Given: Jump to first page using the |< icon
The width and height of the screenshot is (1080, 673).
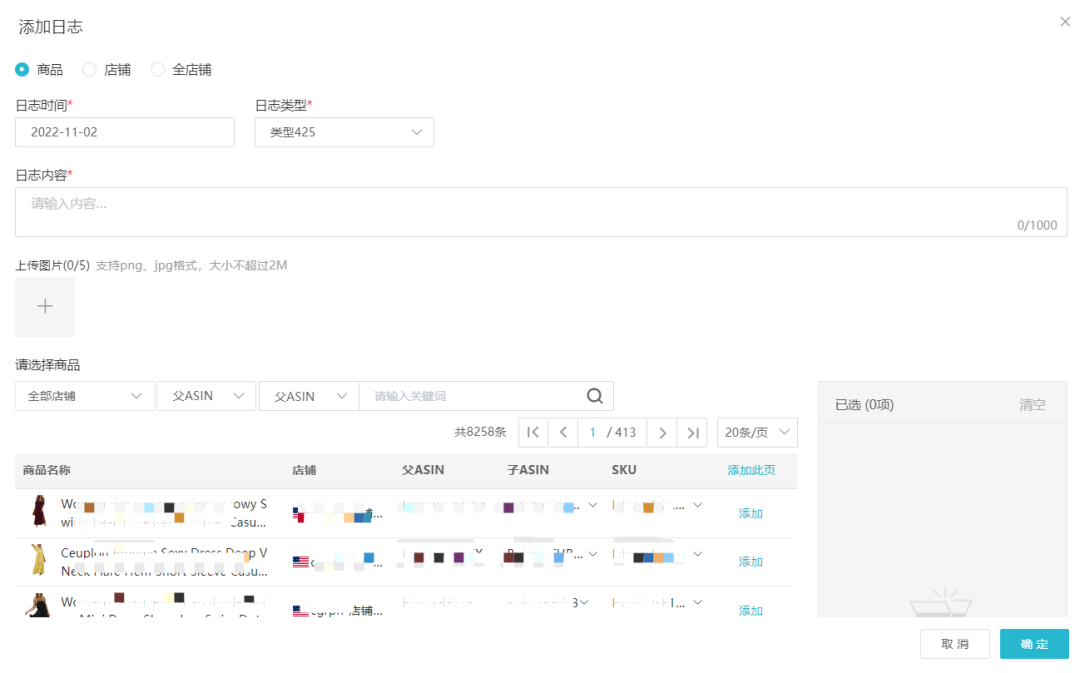Looking at the screenshot, I should [x=532, y=431].
